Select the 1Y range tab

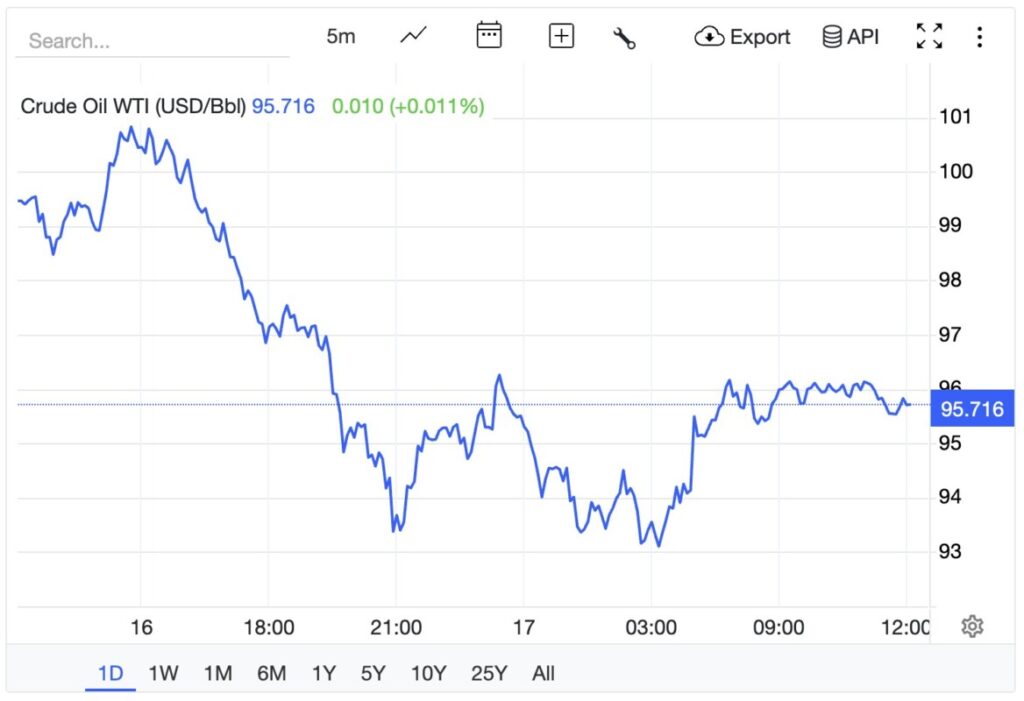pos(323,674)
